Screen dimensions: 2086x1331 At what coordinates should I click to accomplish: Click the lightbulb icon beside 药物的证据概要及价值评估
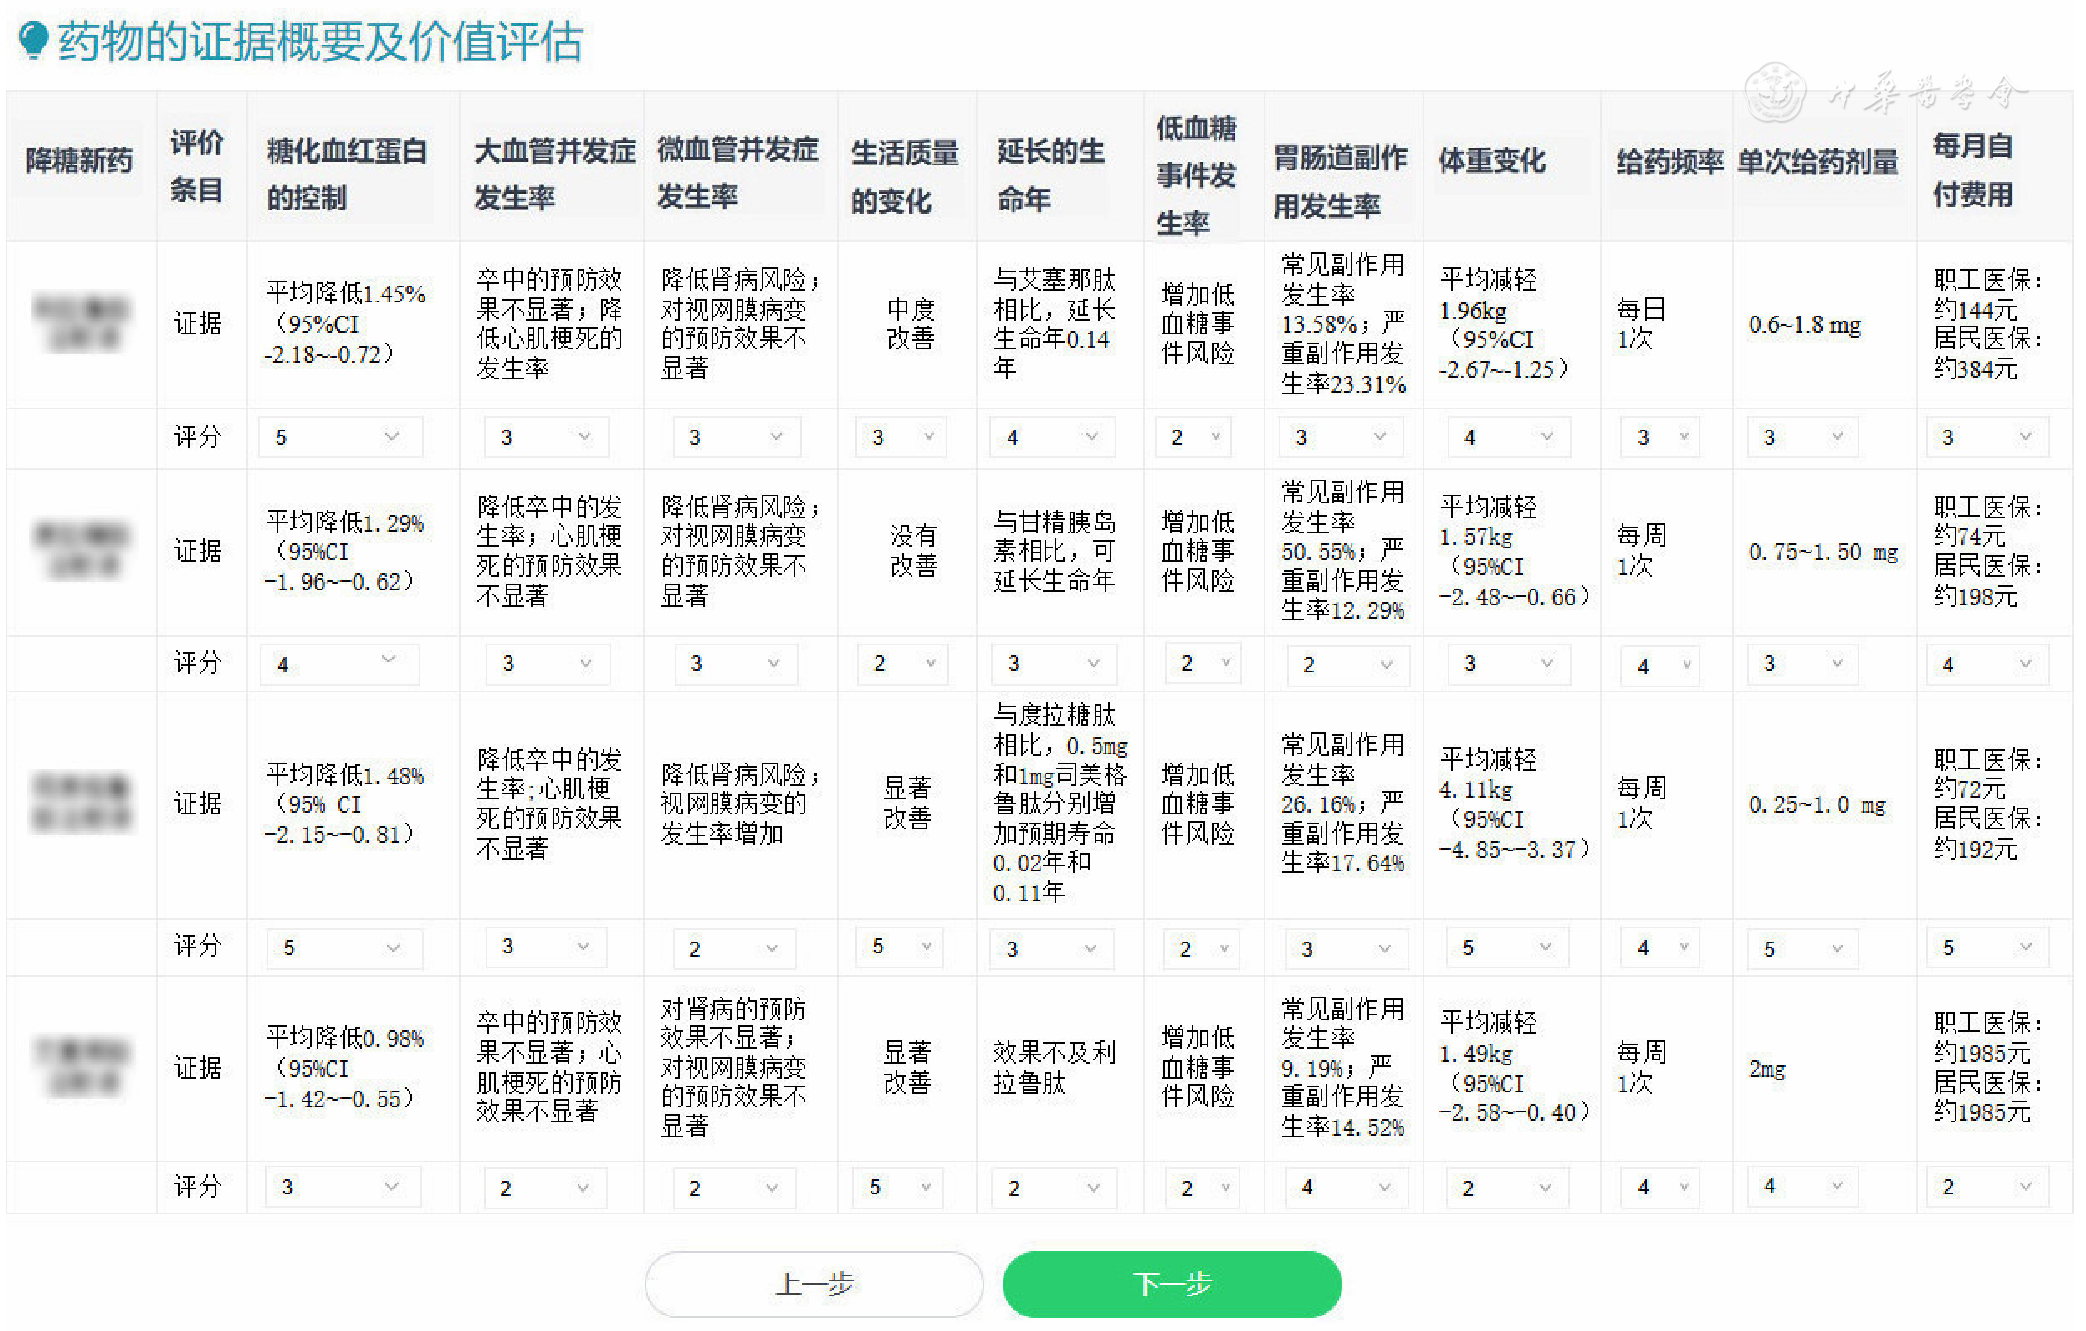click(x=33, y=41)
